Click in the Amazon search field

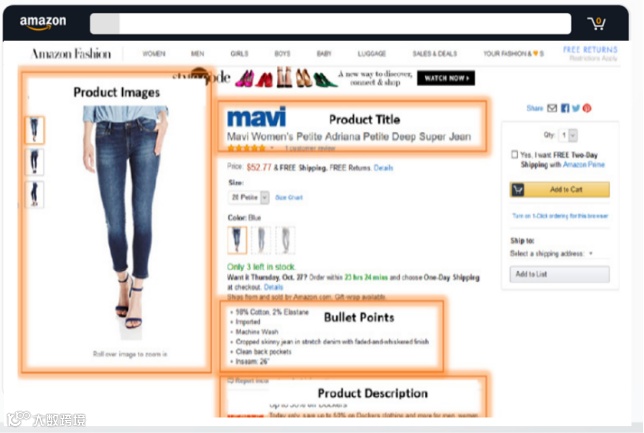point(331,23)
